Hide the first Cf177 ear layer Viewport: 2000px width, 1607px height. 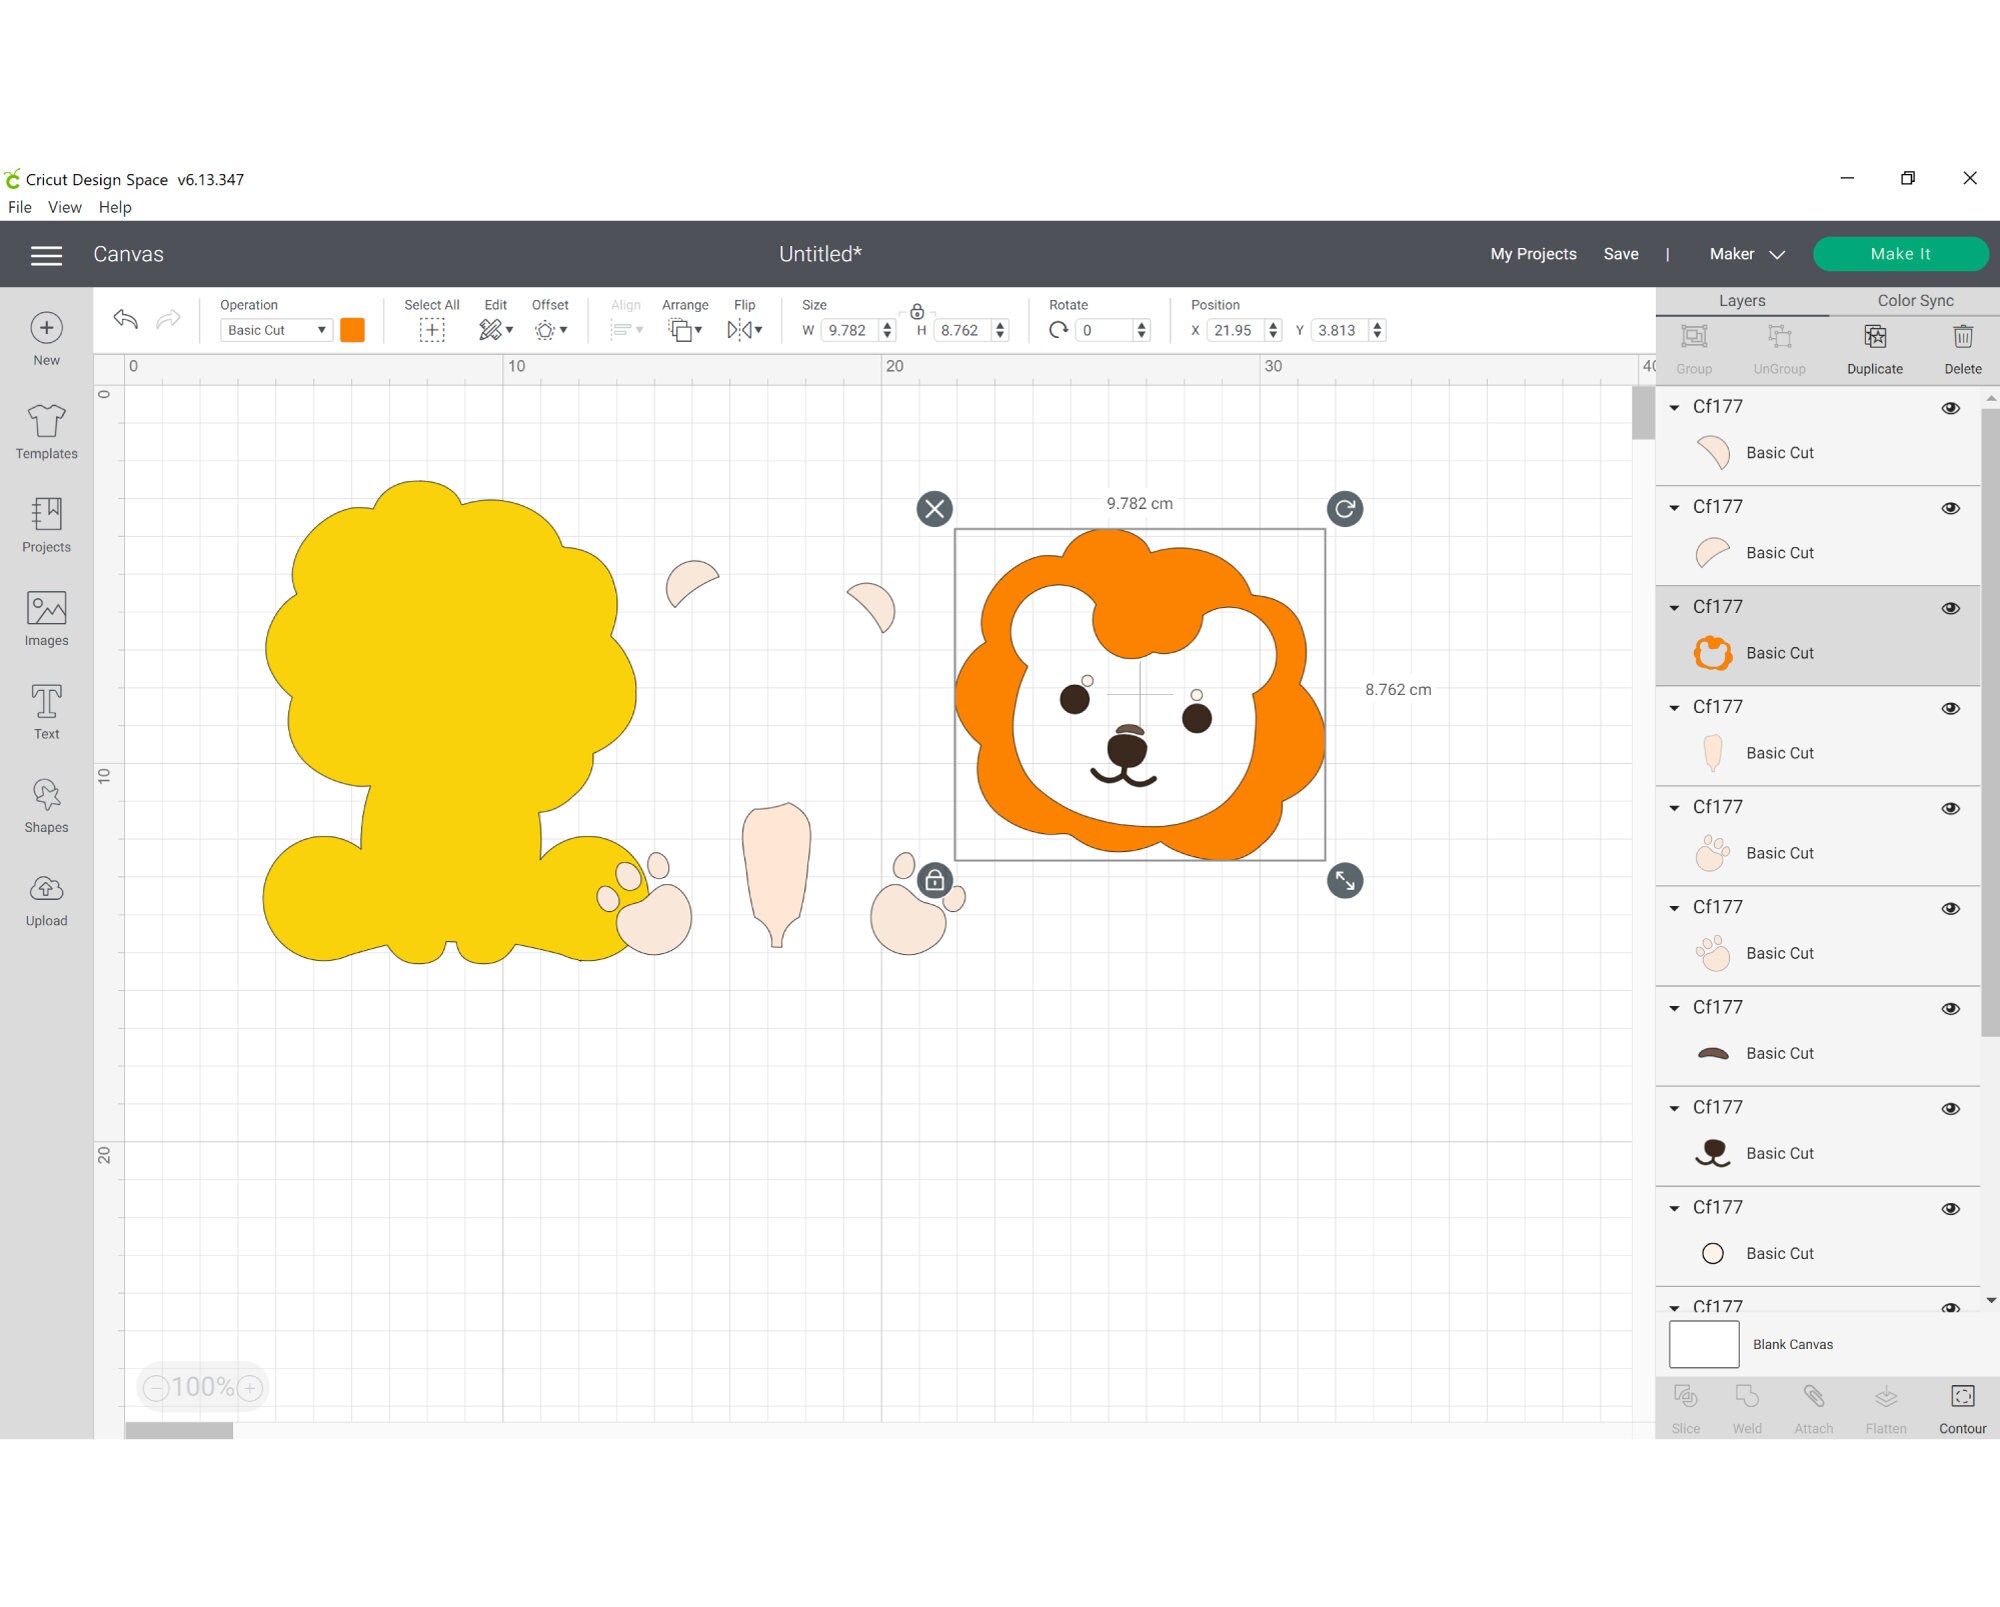coord(1950,408)
